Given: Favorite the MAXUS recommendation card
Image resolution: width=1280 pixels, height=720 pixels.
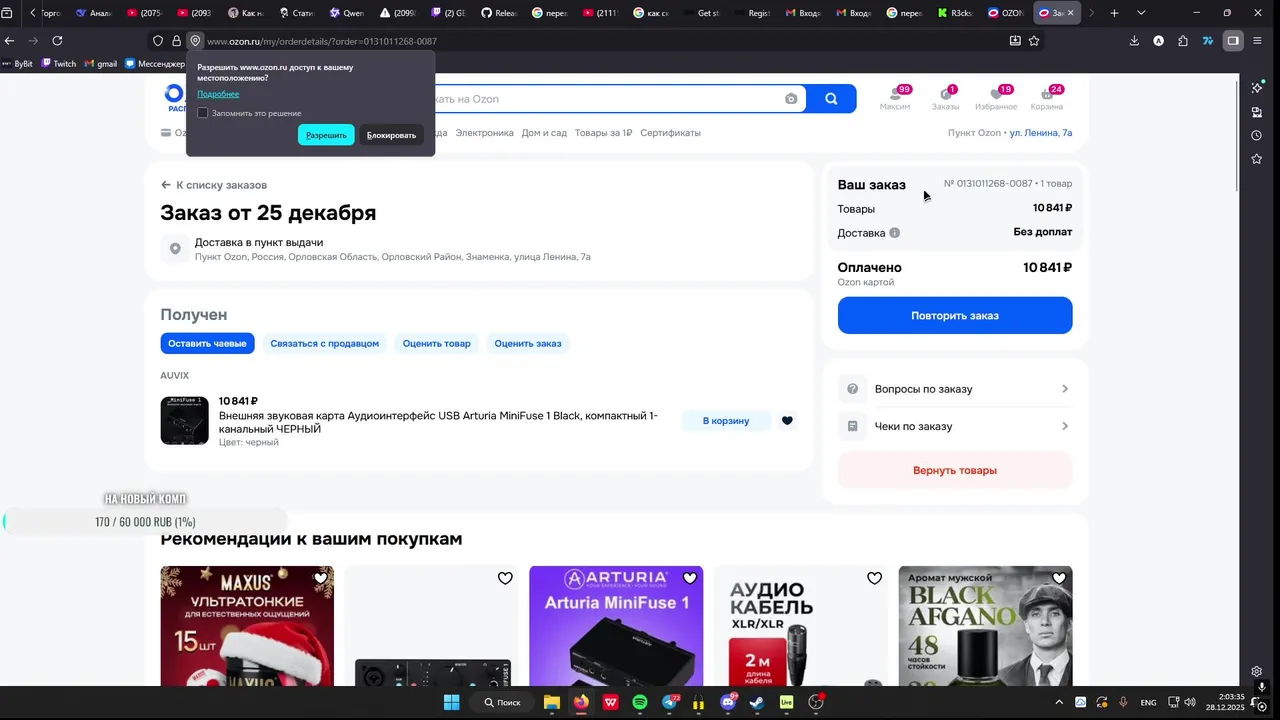Looking at the screenshot, I should click(x=320, y=578).
